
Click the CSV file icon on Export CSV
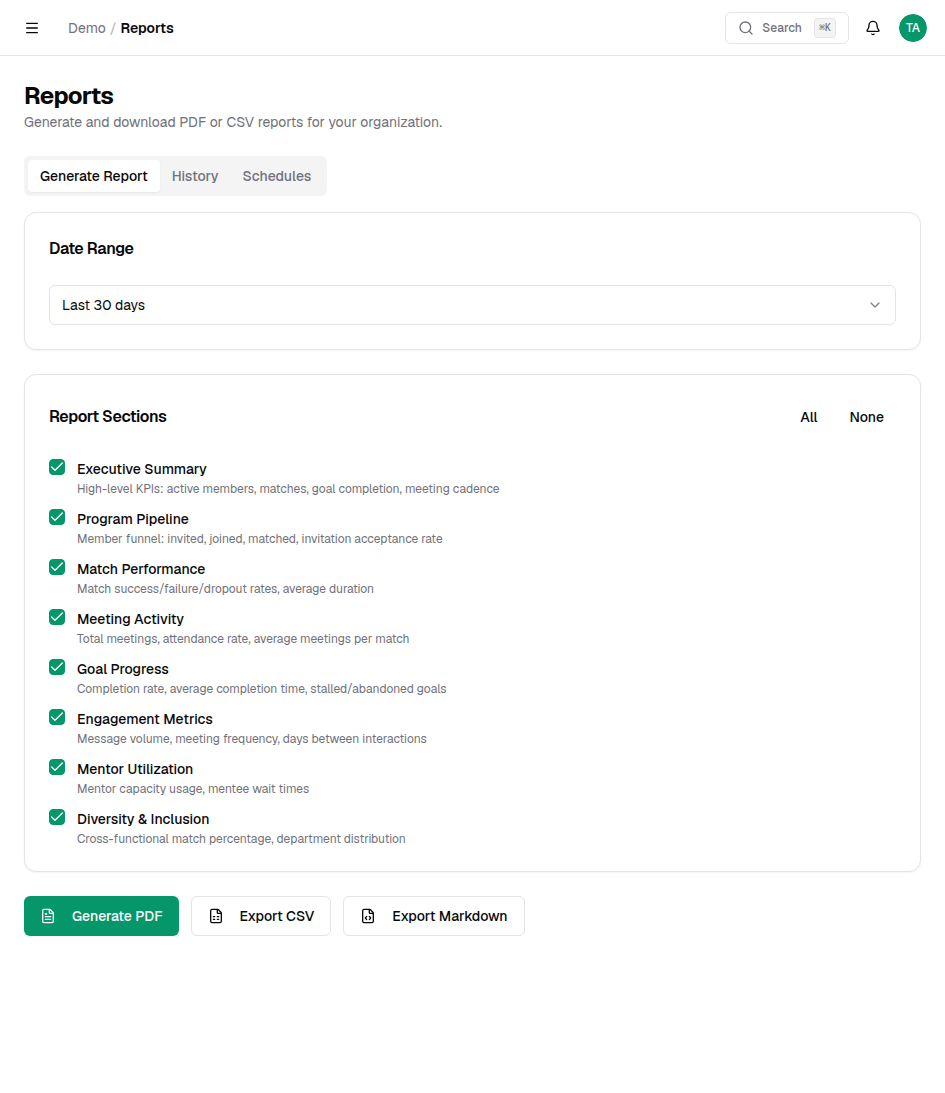click(x=218, y=915)
